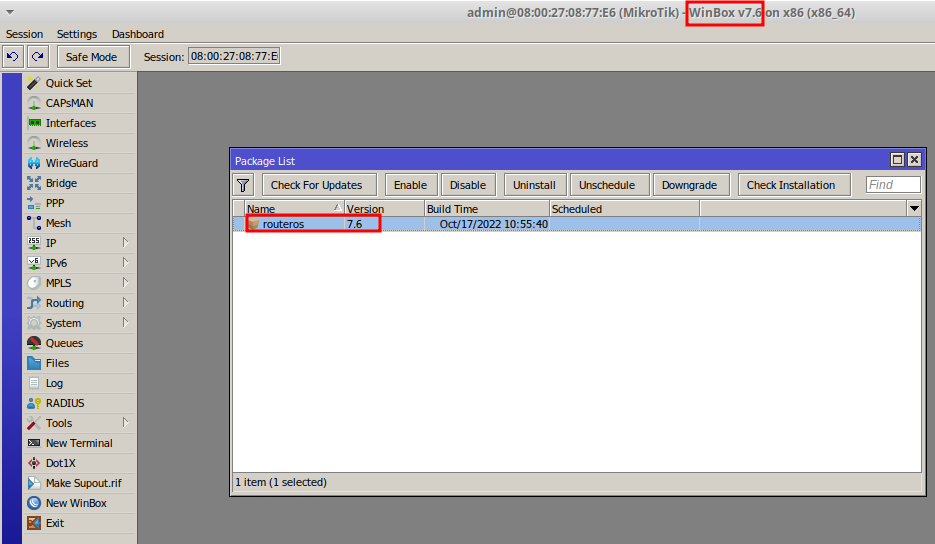Click the System gear icon
Viewport: 935px width, 544px height.
click(x=34, y=323)
